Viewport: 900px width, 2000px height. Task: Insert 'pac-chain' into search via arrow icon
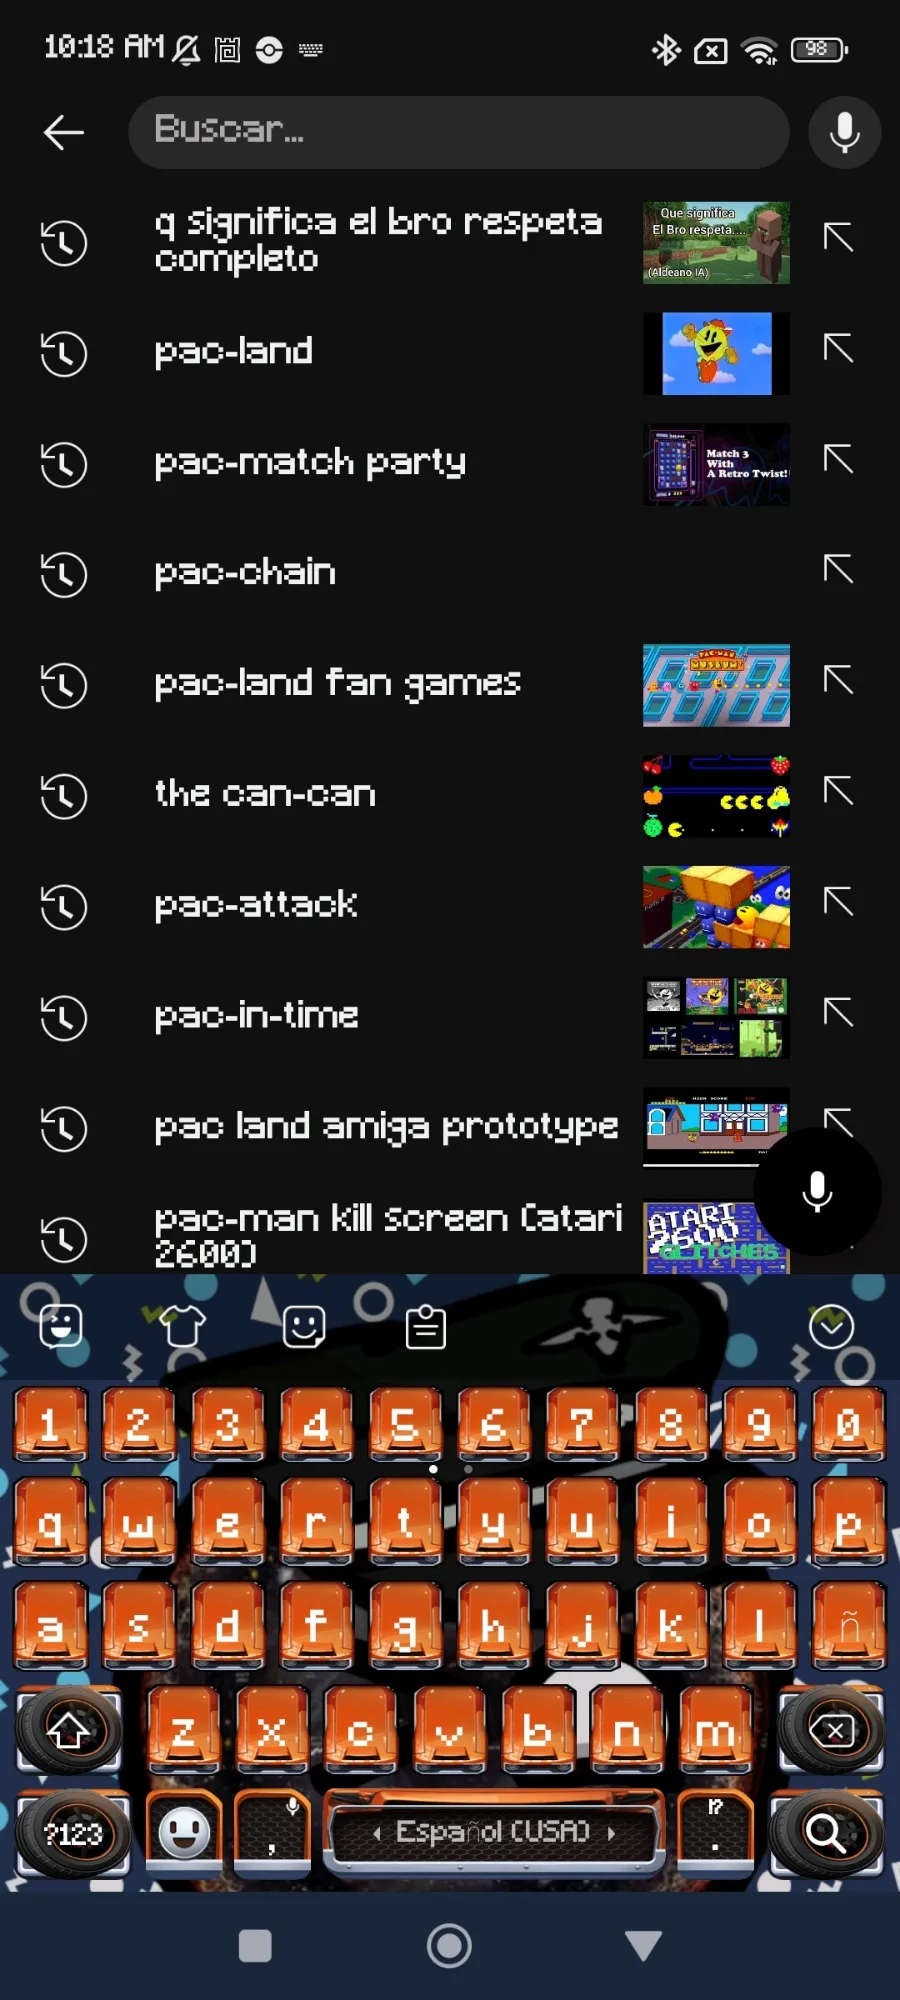pyautogui.click(x=838, y=570)
